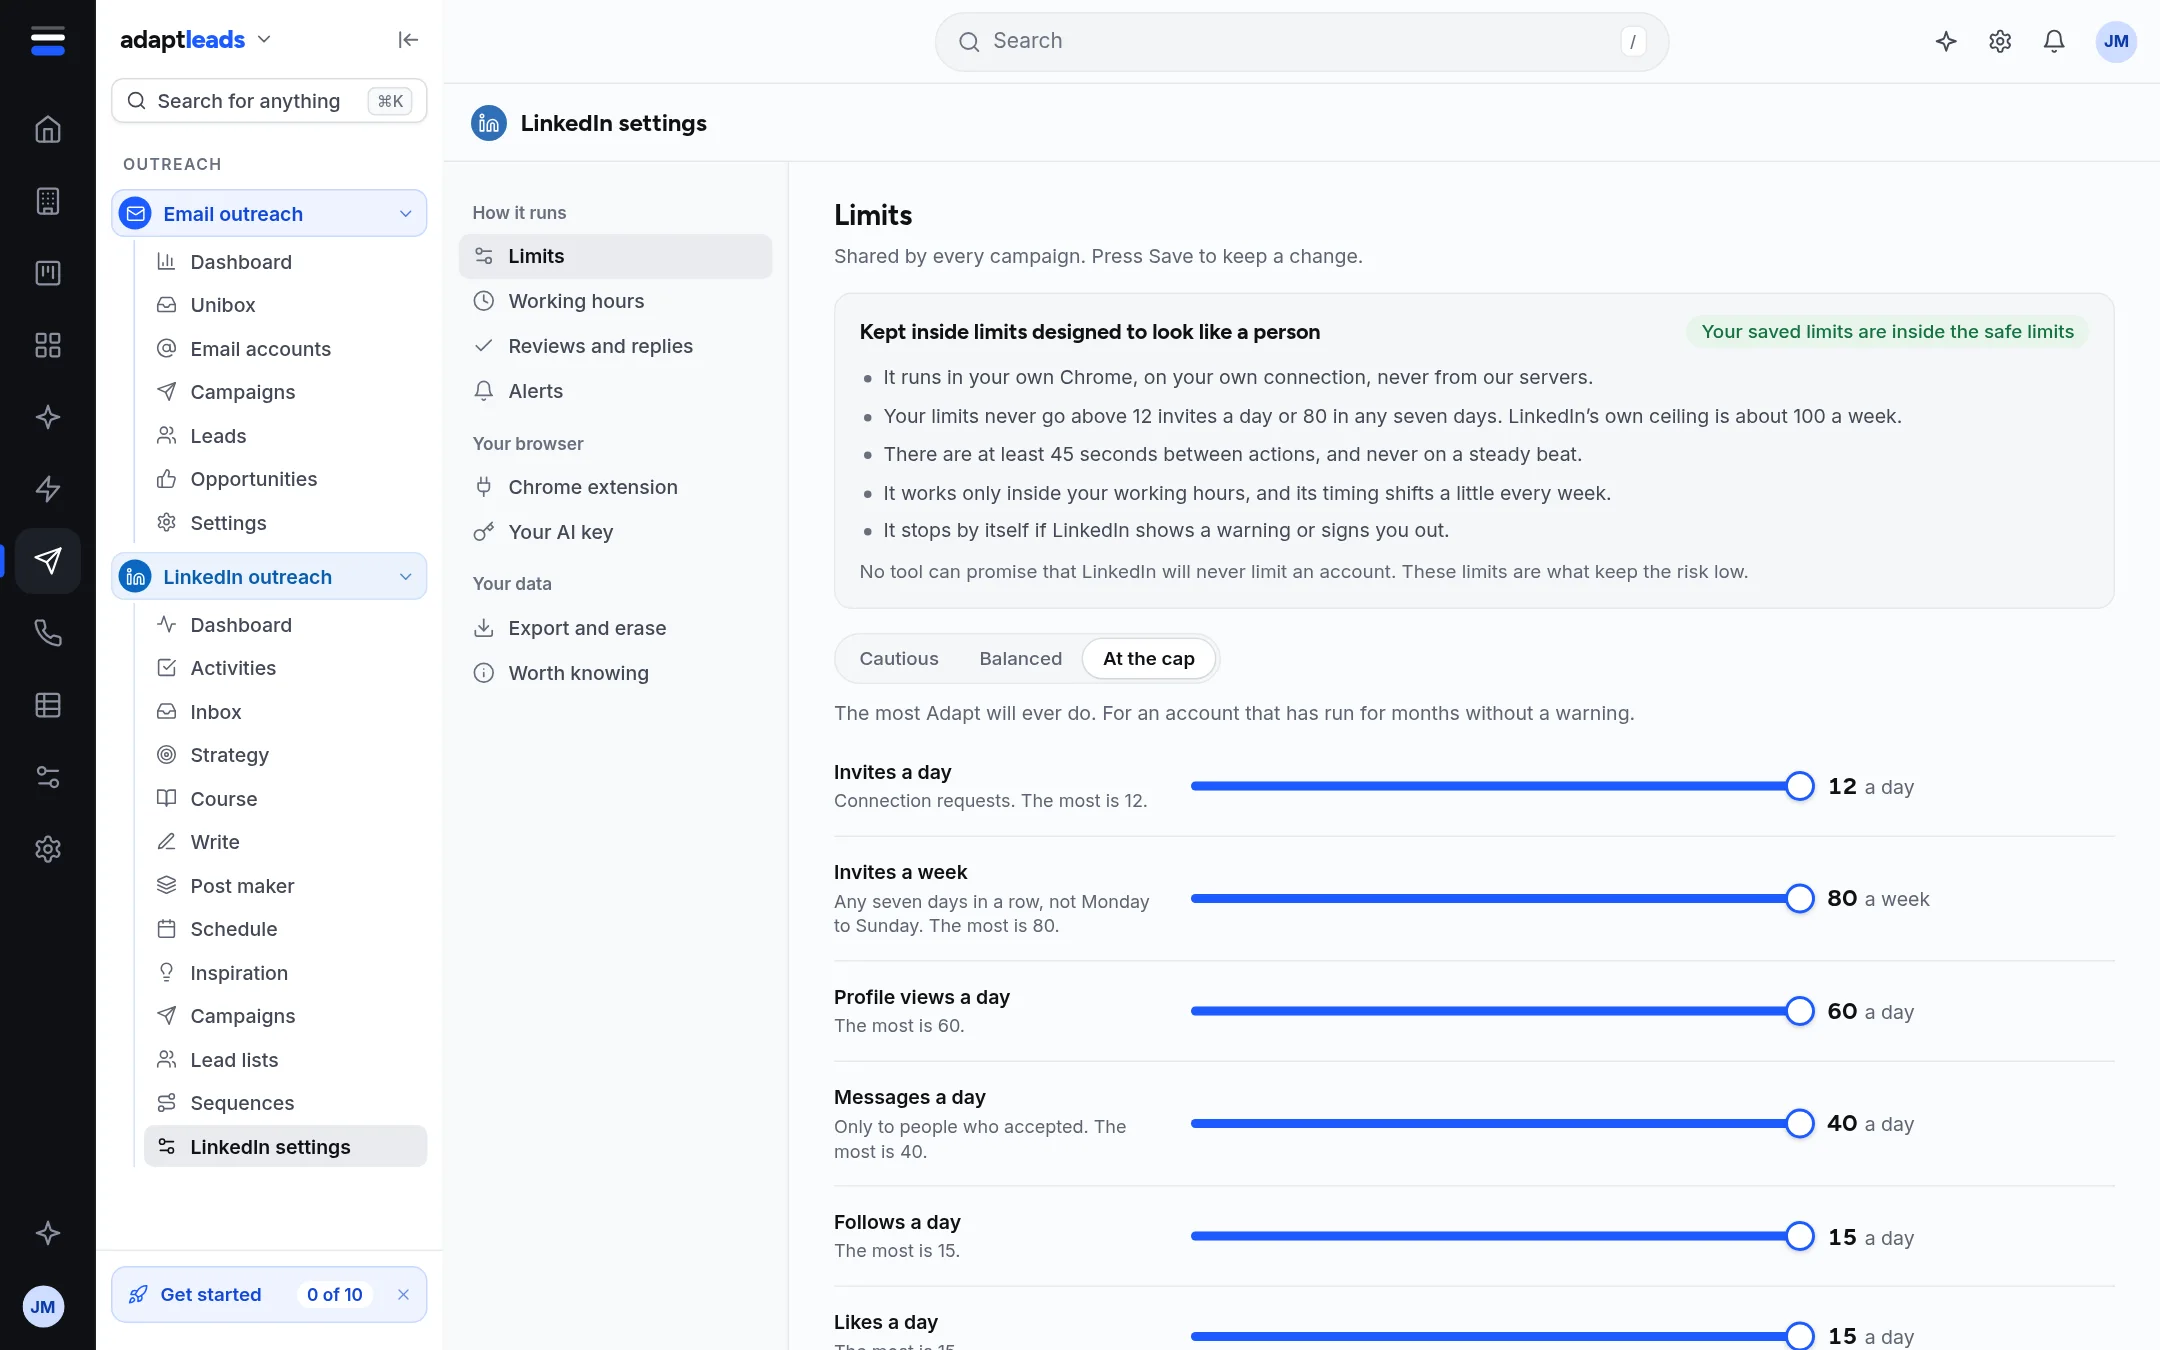Go to Worth knowing section
This screenshot has height=1350, width=2160.
615,673
